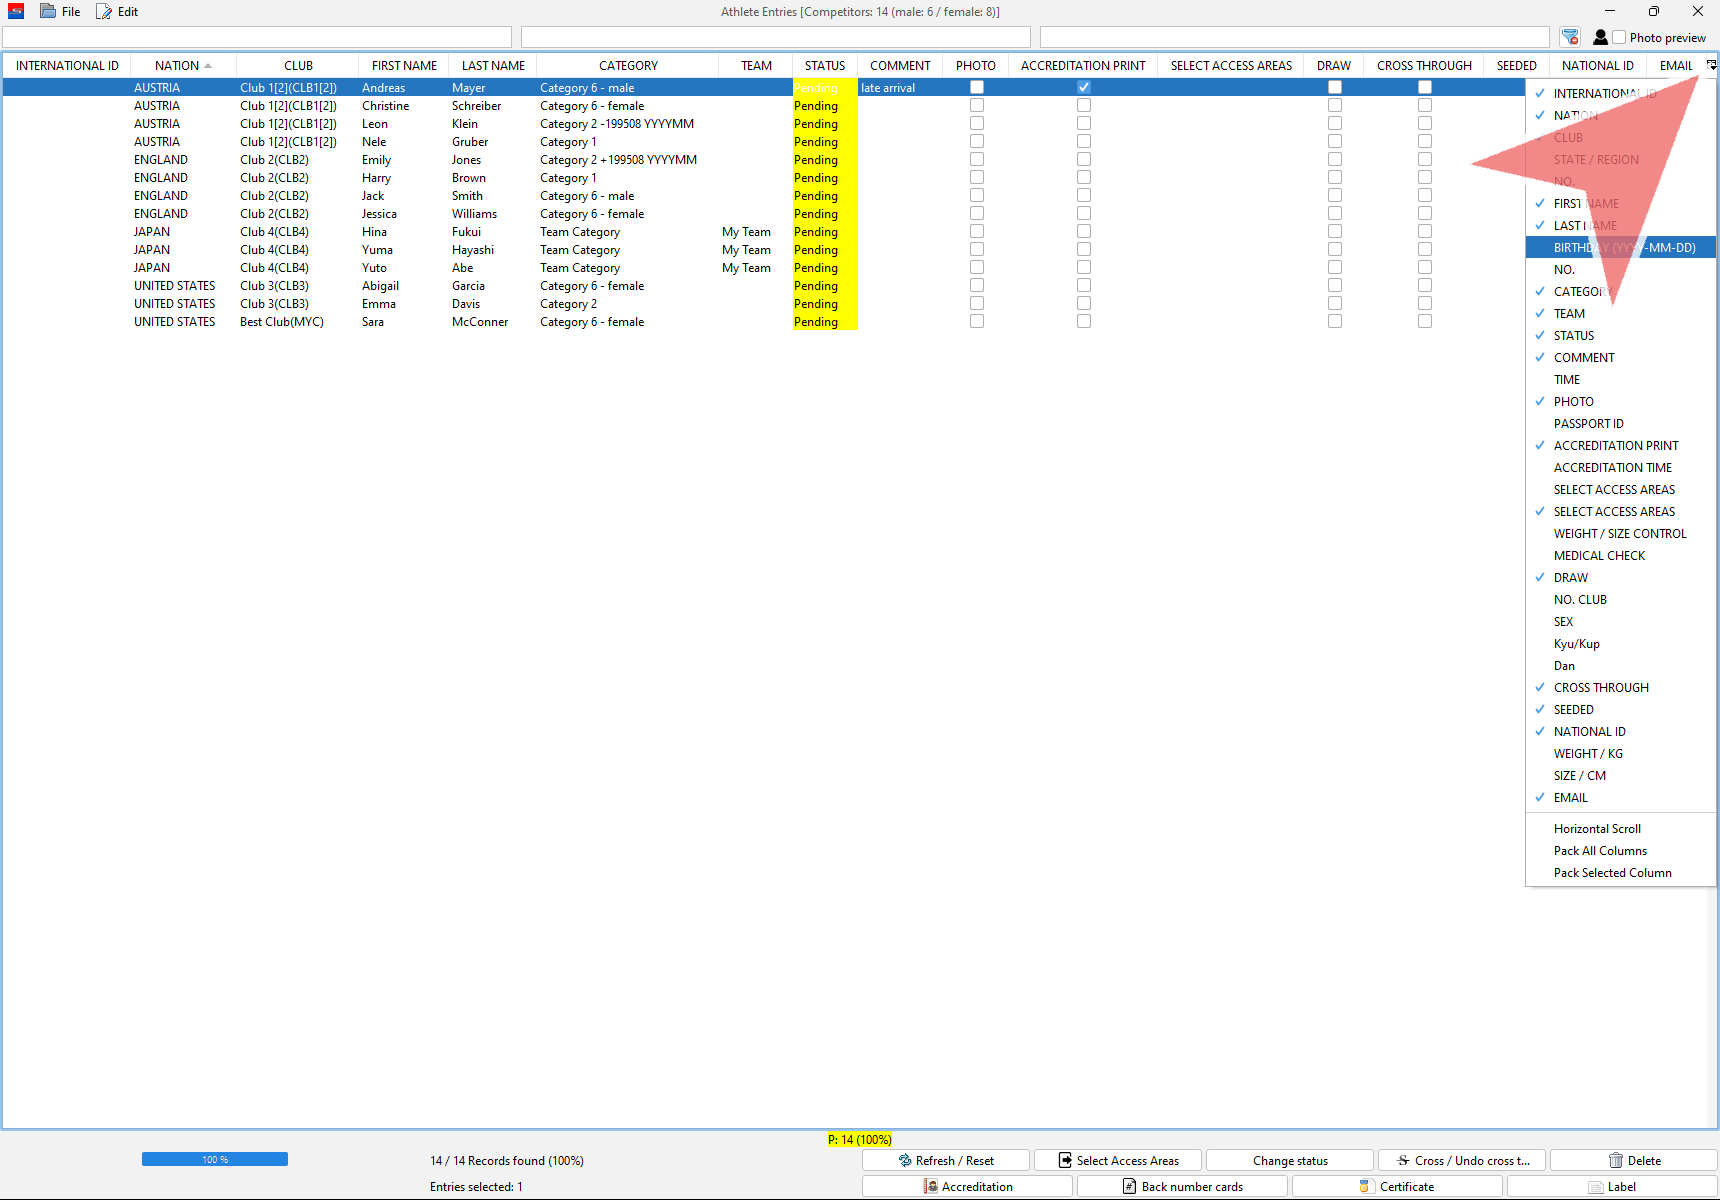
Task: Open Back number cards
Action: (x=1182, y=1186)
